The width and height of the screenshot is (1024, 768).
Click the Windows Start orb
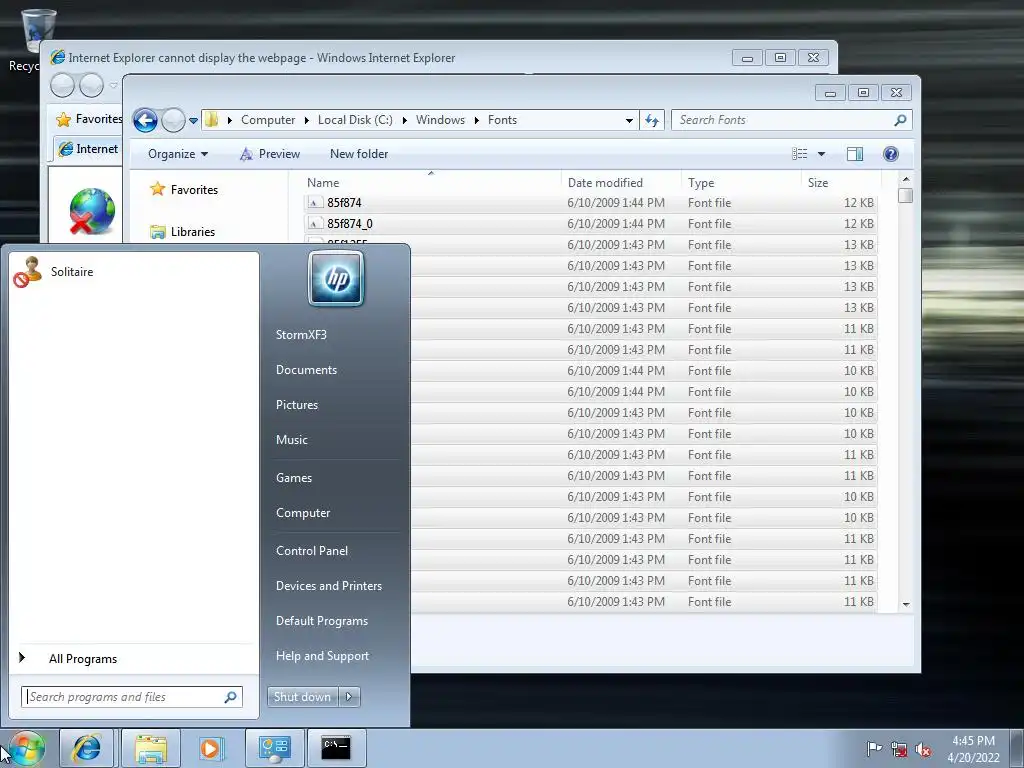tap(27, 748)
